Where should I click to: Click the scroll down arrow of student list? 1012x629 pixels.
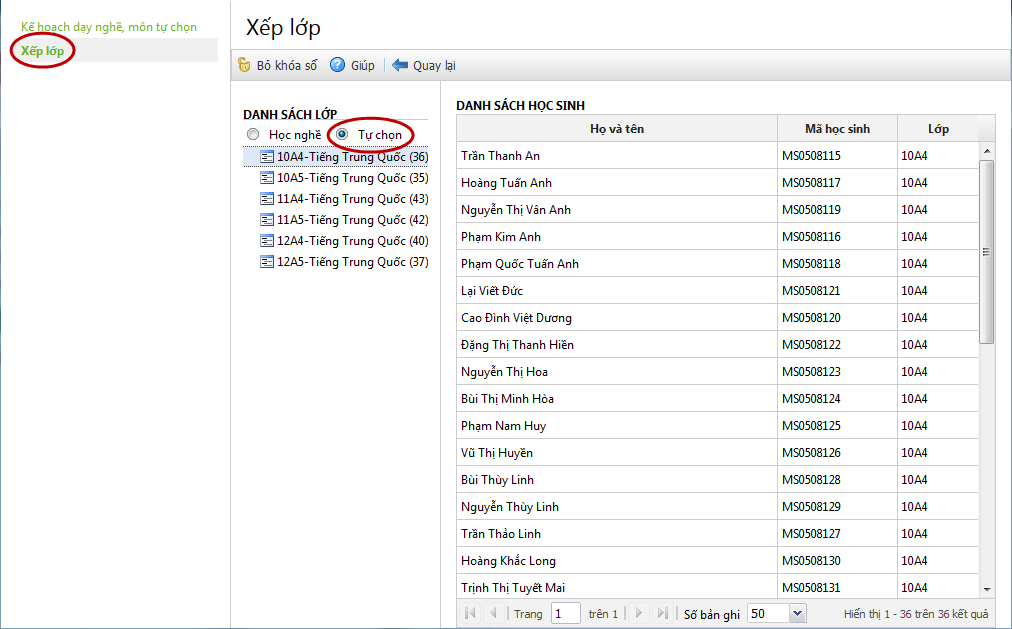[987, 589]
